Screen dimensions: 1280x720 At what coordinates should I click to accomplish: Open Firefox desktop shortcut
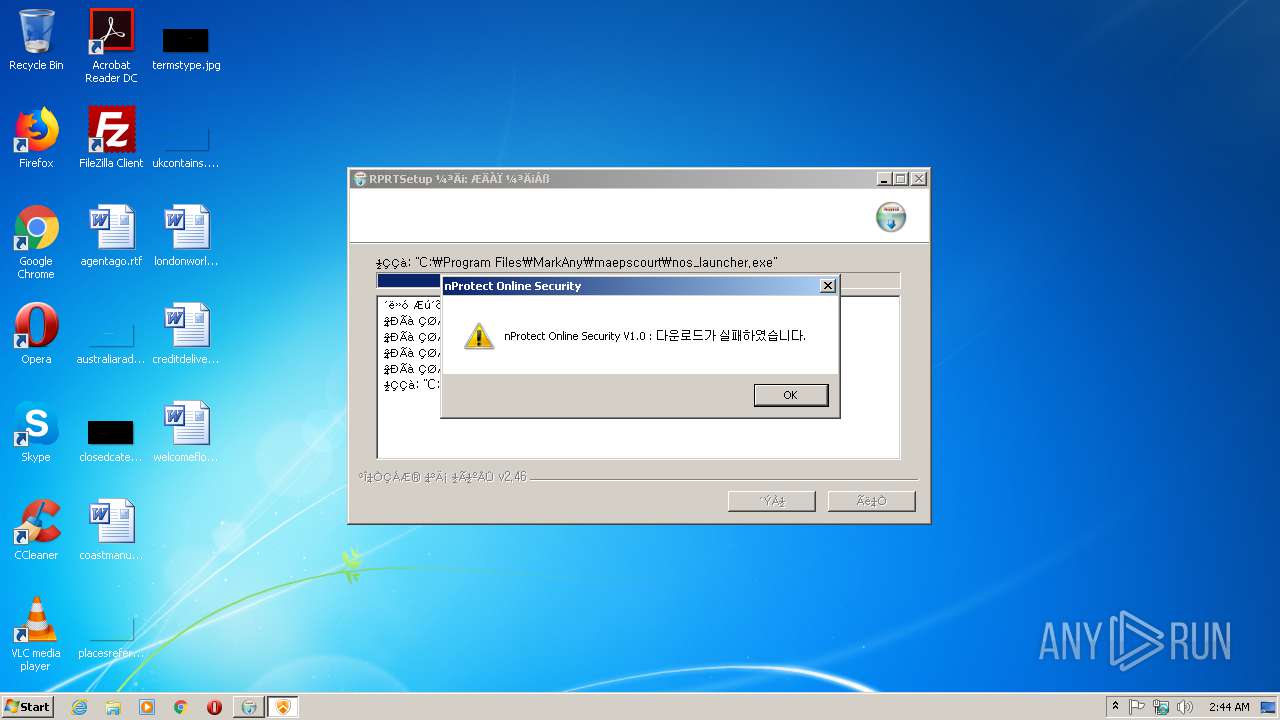click(36, 138)
